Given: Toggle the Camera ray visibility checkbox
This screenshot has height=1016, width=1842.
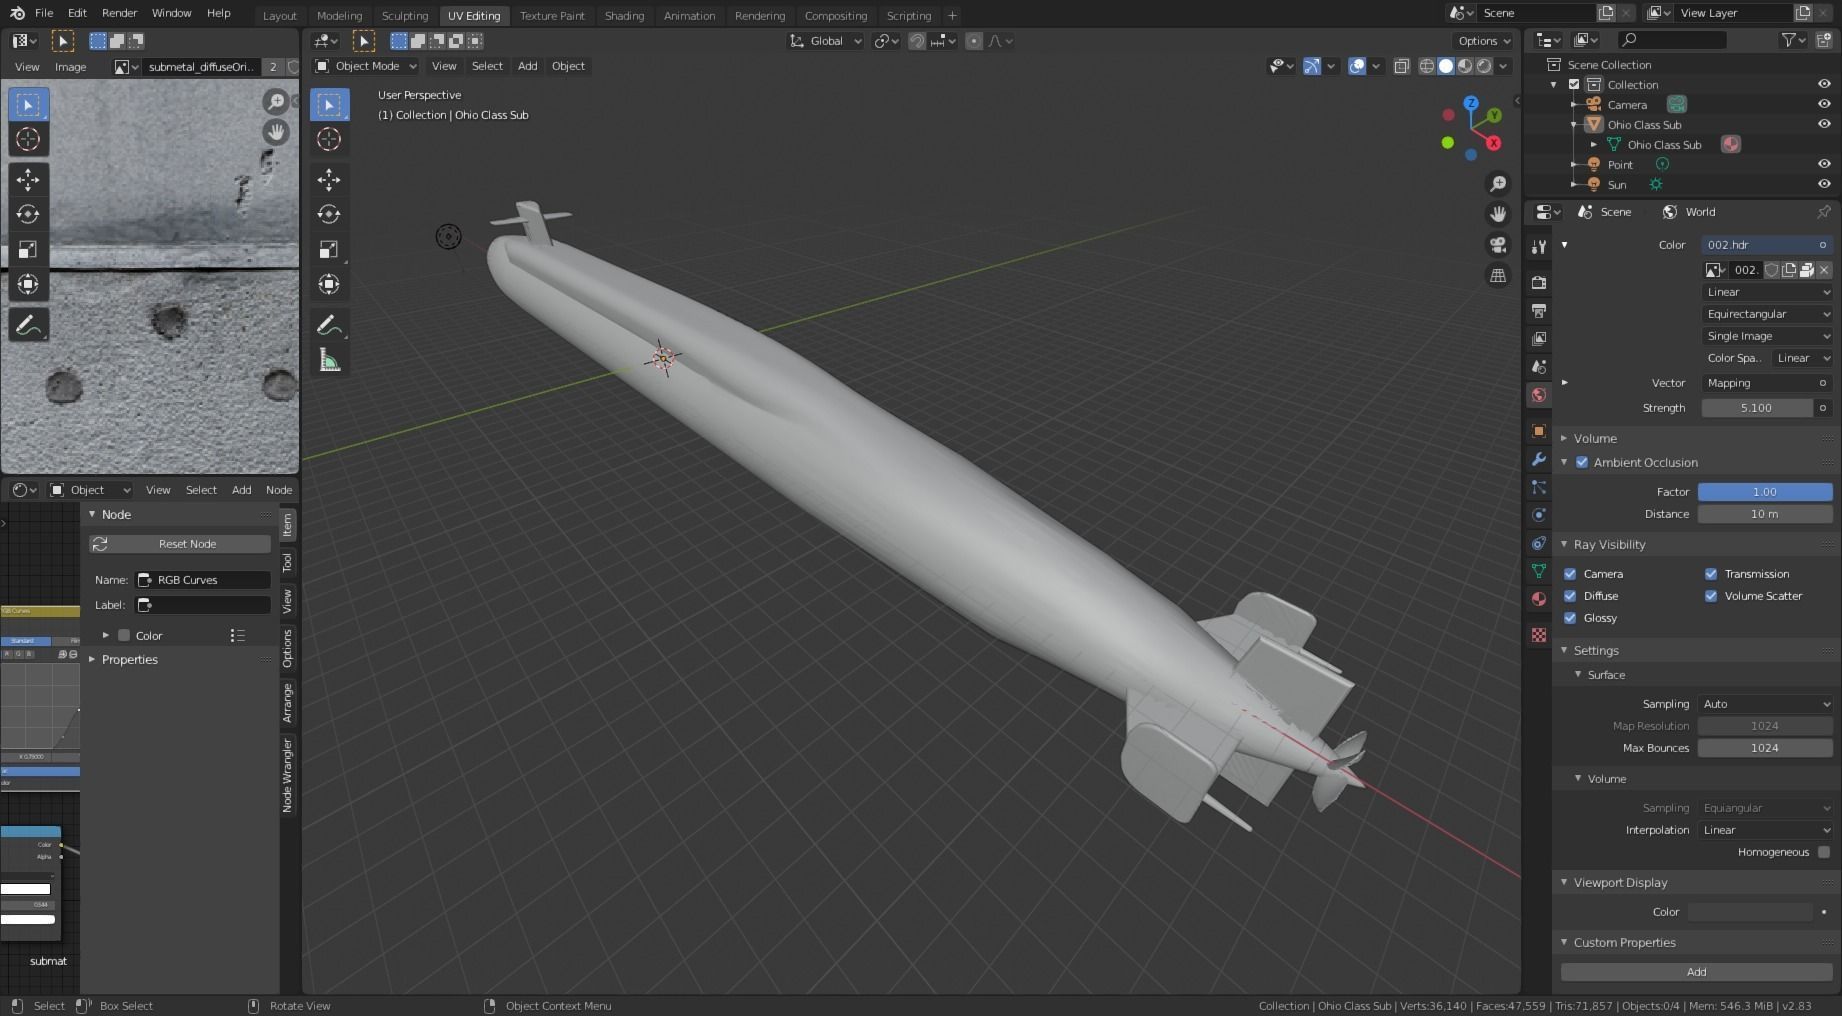Looking at the screenshot, I should pos(1570,574).
